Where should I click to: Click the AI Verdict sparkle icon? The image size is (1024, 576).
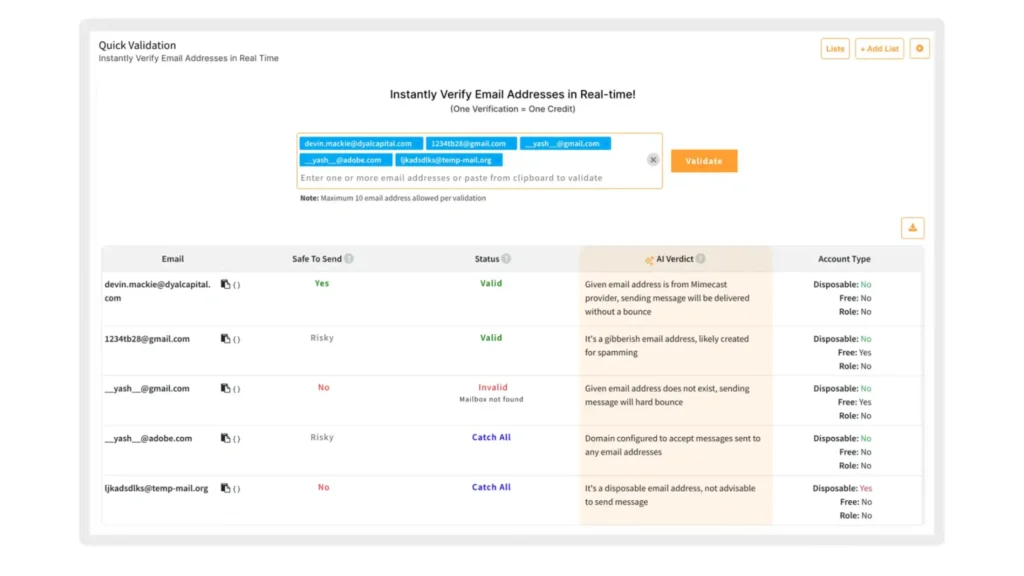[648, 260]
